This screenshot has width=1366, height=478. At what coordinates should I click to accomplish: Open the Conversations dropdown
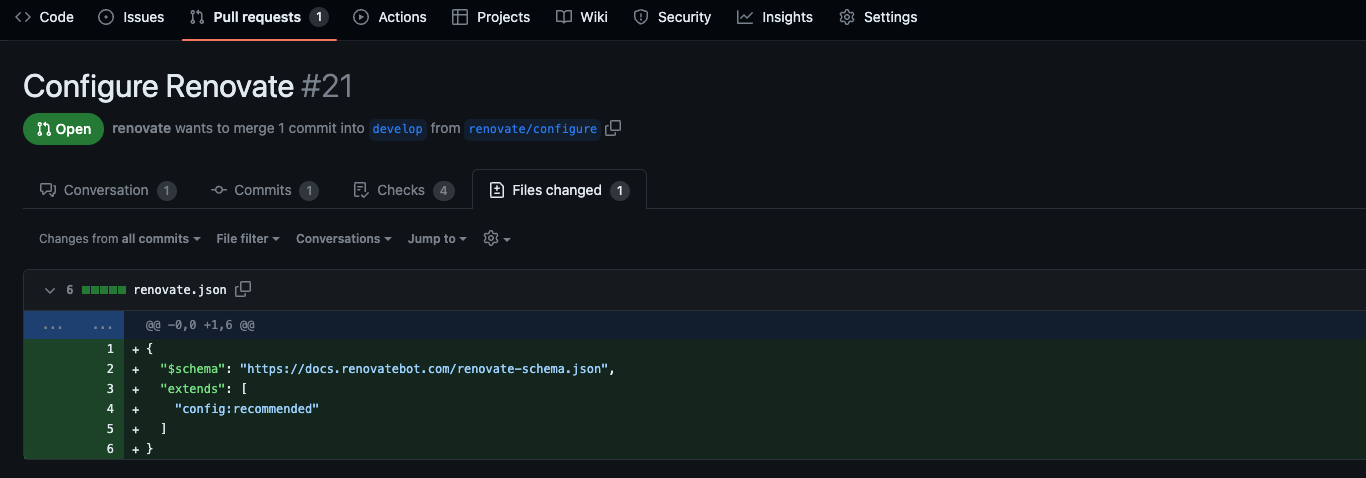pyautogui.click(x=344, y=238)
